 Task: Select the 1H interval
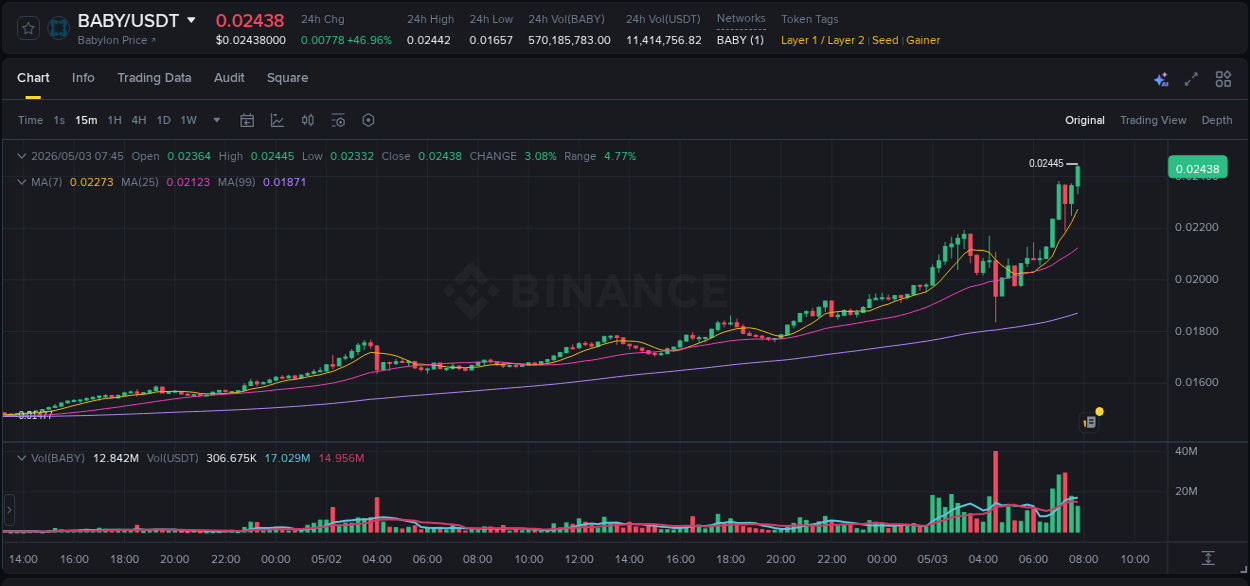coord(115,120)
